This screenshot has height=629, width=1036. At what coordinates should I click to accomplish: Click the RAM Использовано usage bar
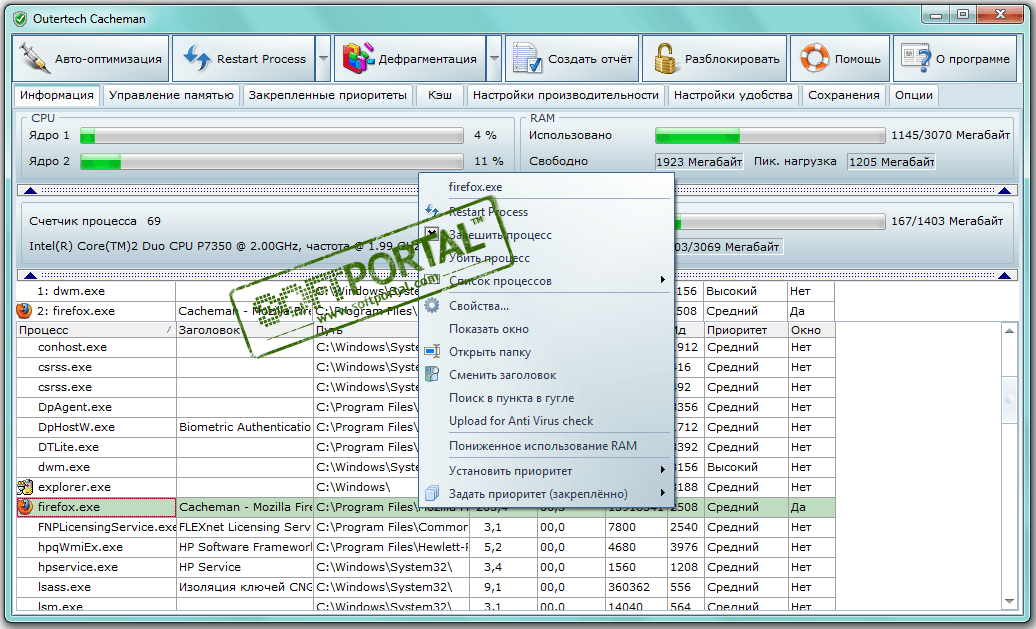[770, 135]
